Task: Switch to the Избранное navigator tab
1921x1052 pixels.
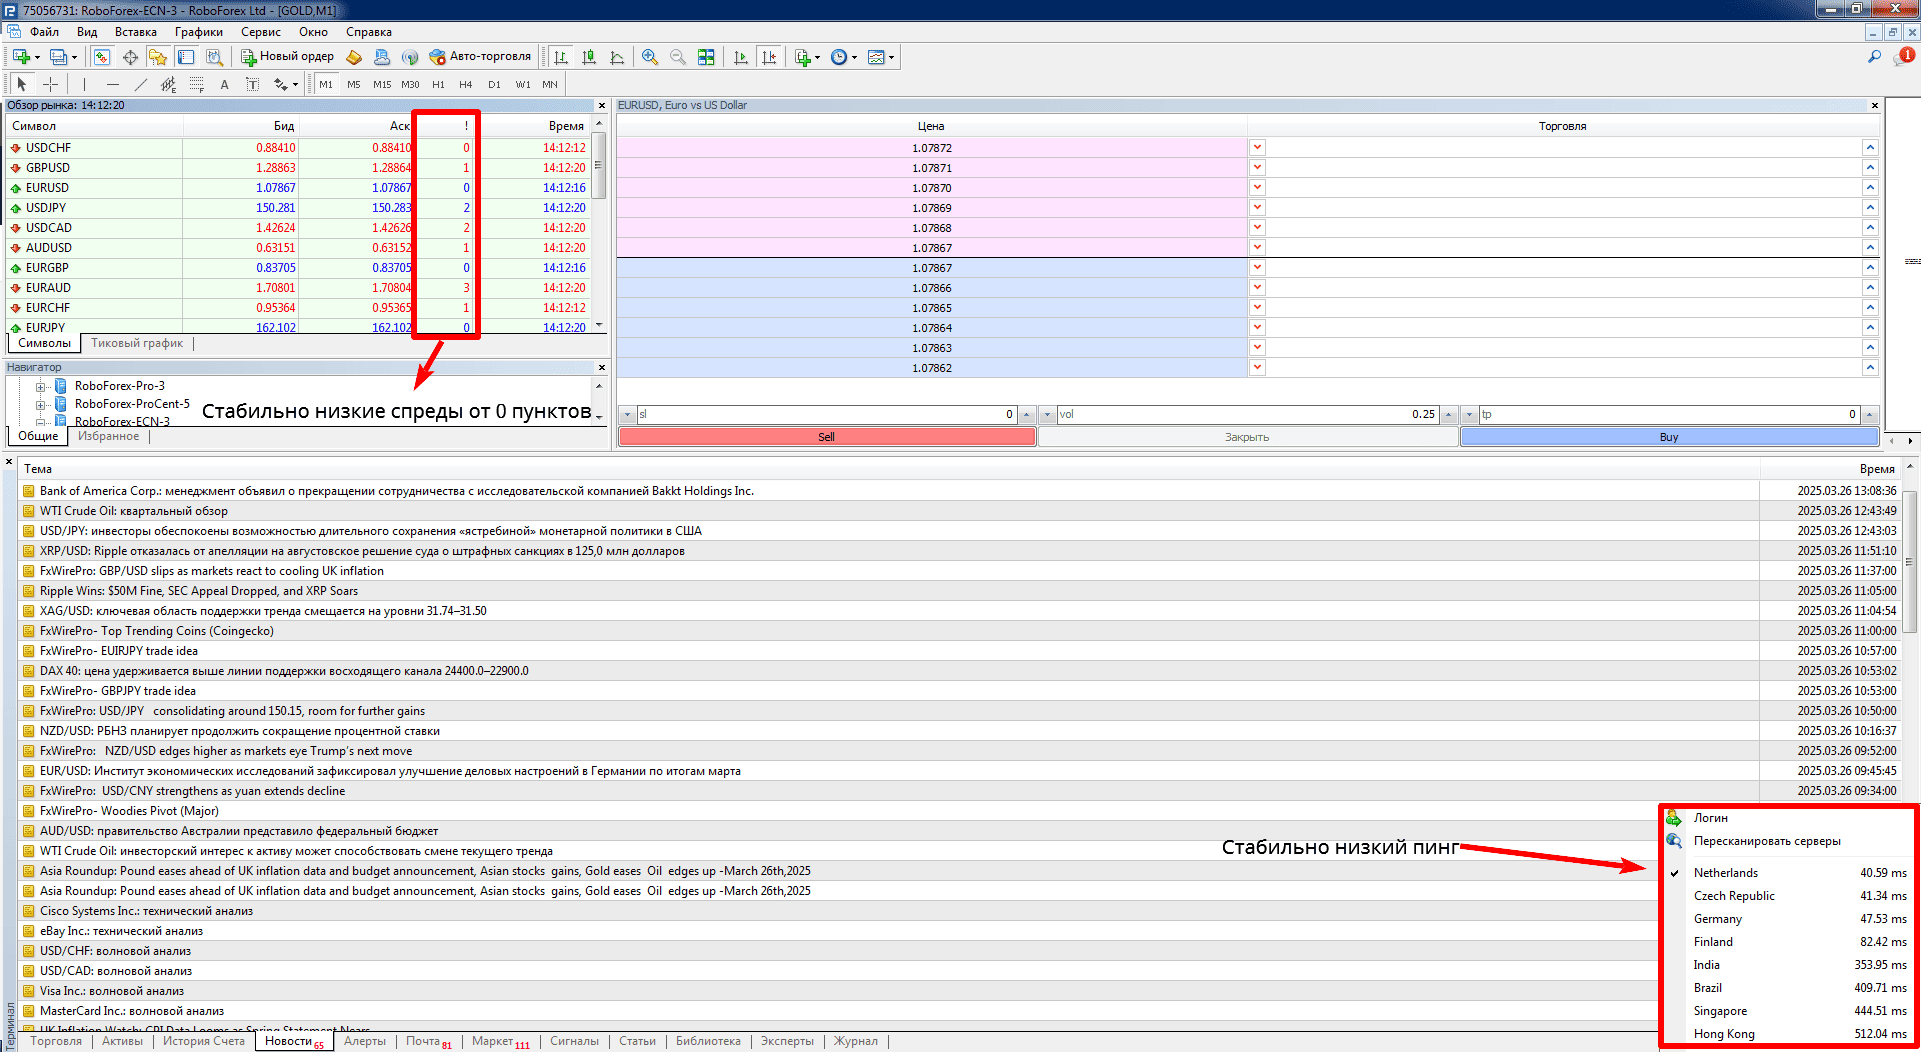Action: (x=109, y=436)
